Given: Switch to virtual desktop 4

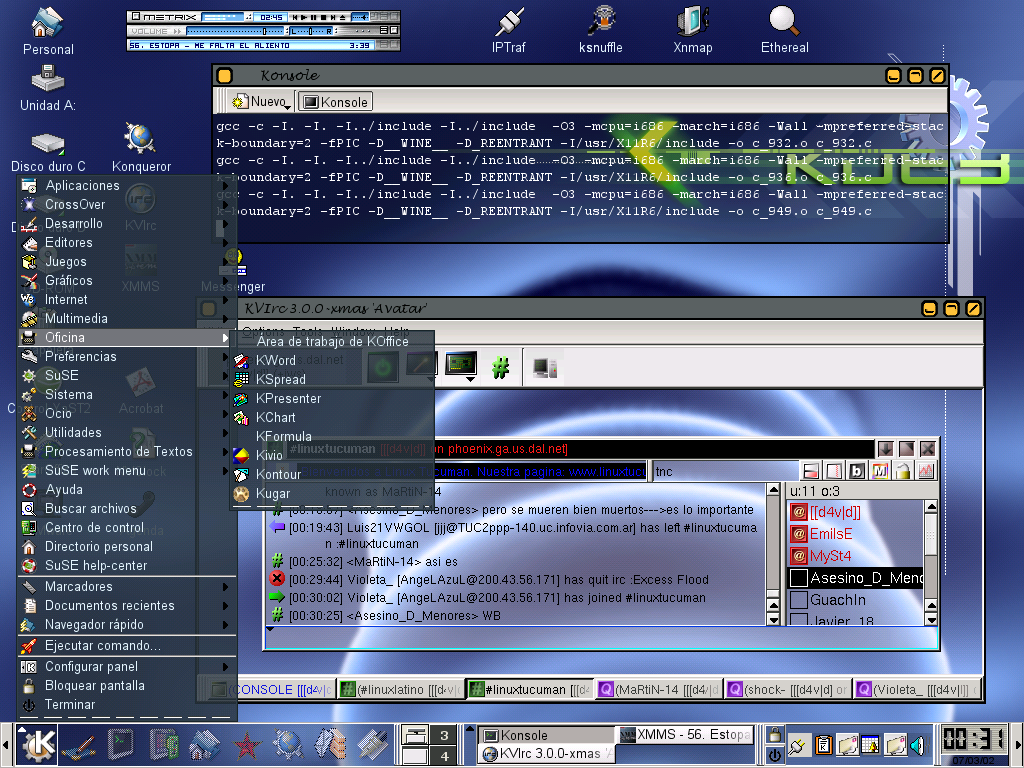Looking at the screenshot, I should (x=444, y=756).
